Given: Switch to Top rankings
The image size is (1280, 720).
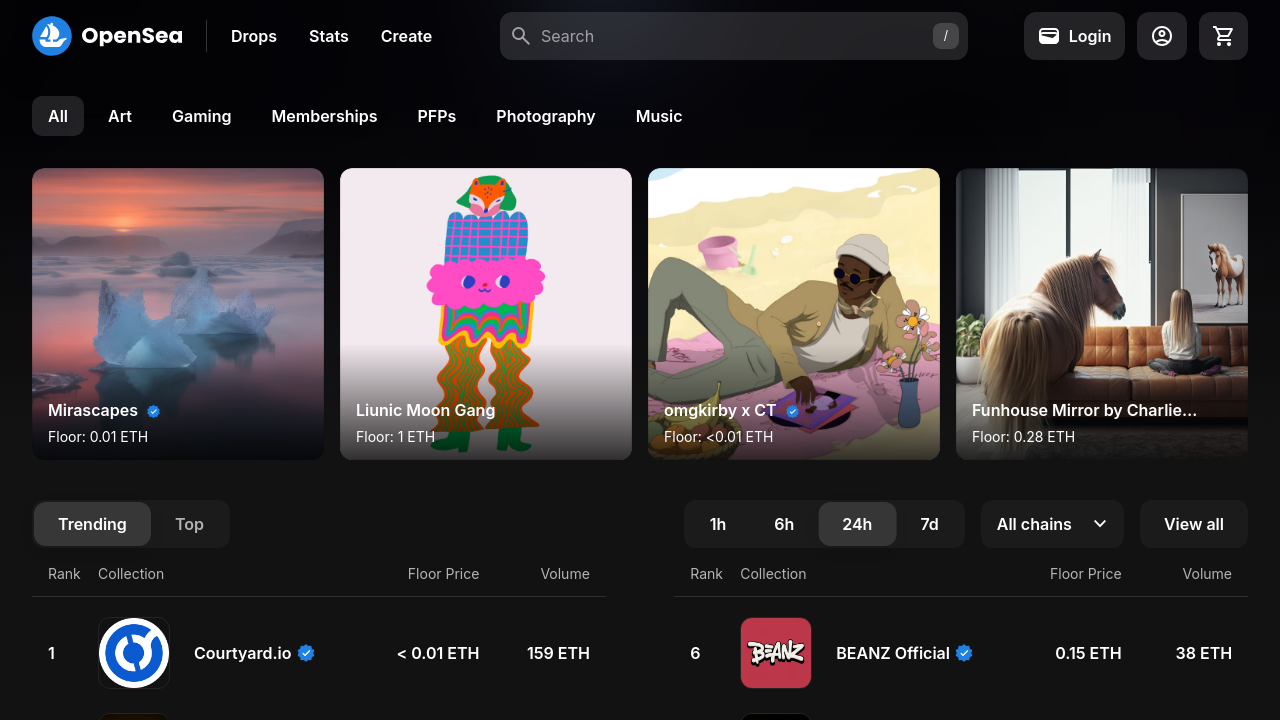Looking at the screenshot, I should point(189,524).
